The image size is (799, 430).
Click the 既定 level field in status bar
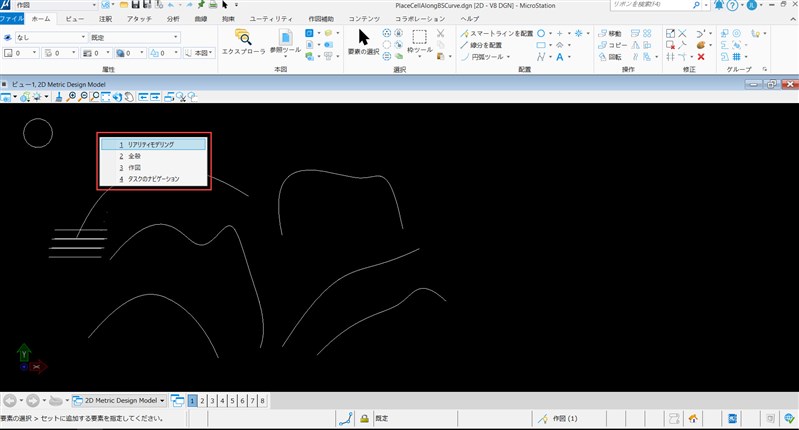[415, 418]
